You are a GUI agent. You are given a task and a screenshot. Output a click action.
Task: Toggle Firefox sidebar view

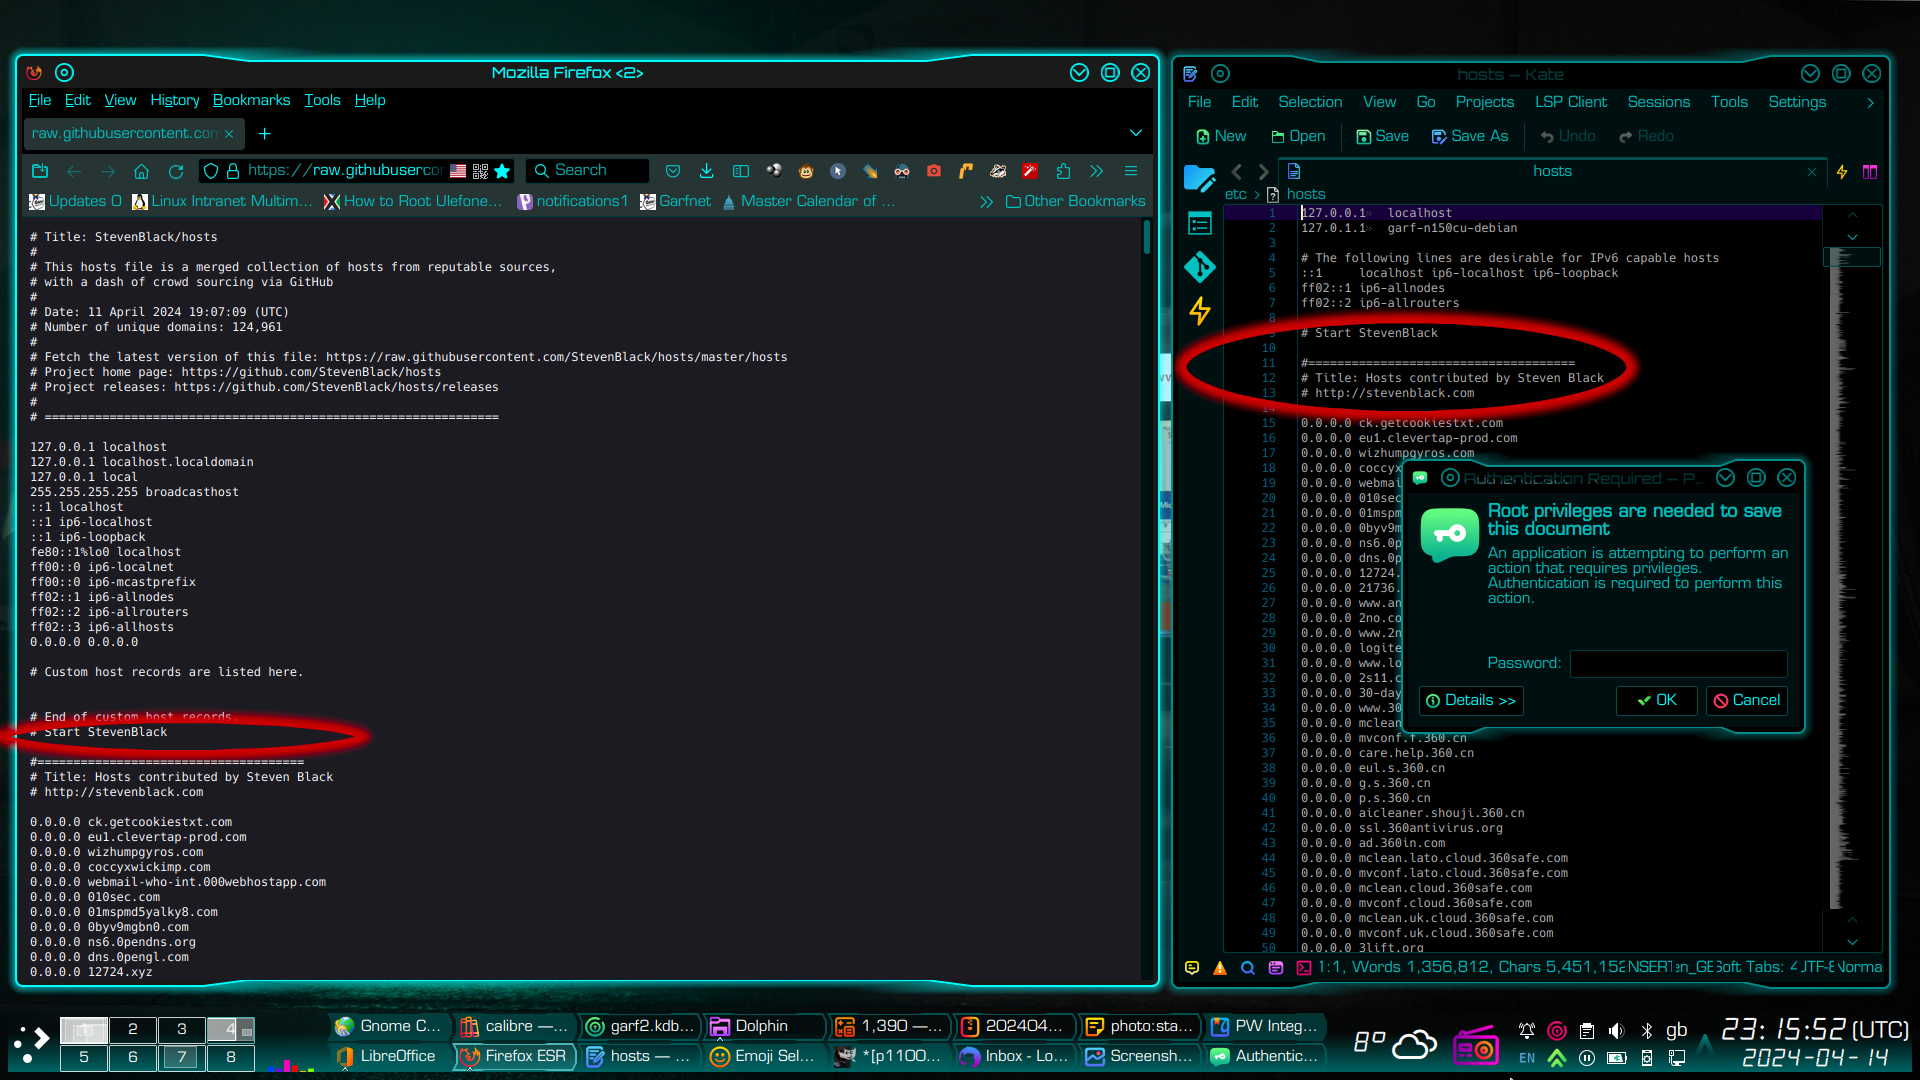tap(740, 171)
